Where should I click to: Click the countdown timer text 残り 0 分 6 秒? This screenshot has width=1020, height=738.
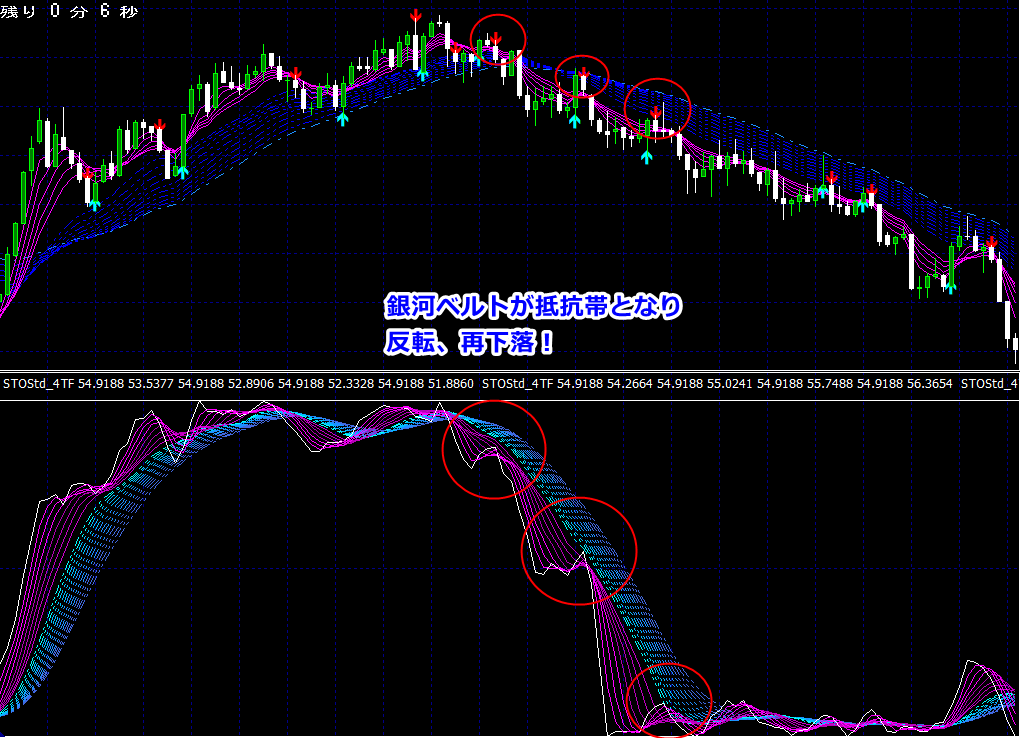[x=69, y=11]
